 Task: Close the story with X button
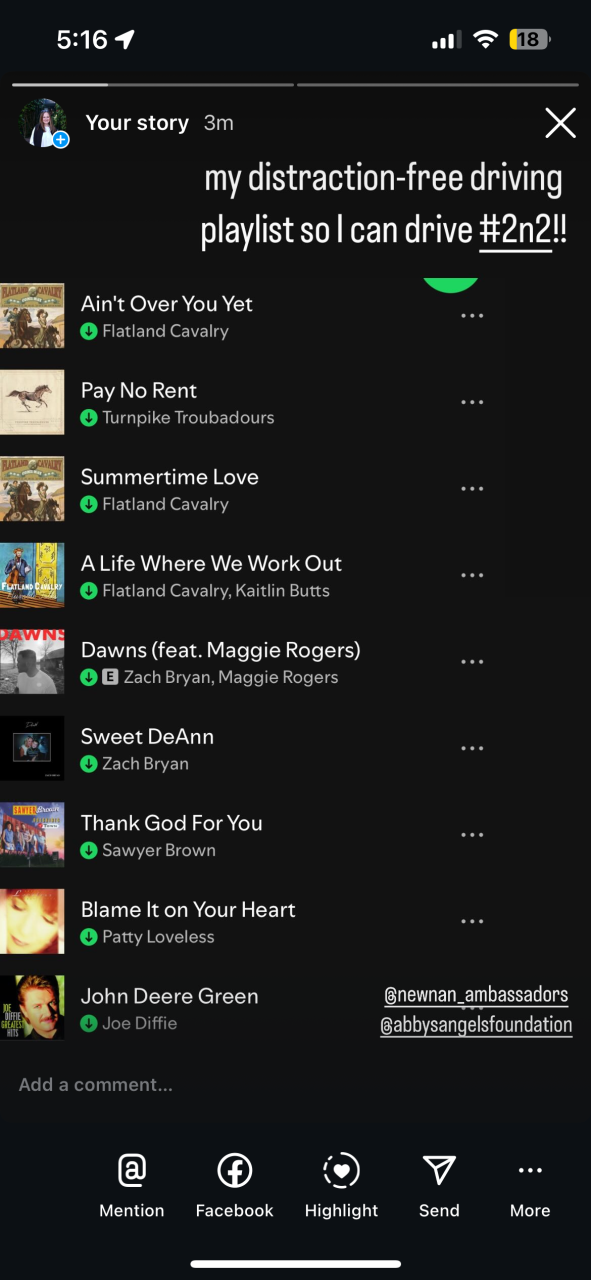[560, 123]
